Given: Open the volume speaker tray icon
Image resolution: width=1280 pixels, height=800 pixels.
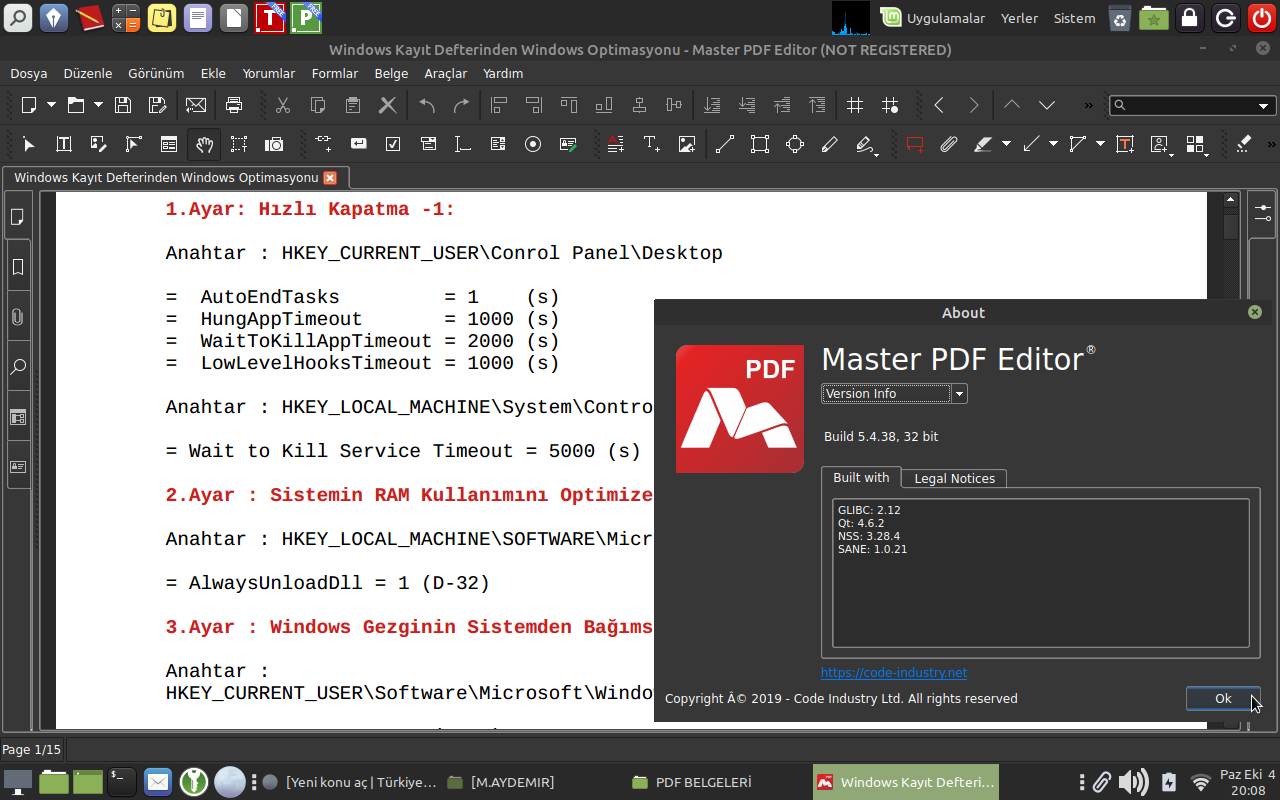Looking at the screenshot, I should point(1133,782).
